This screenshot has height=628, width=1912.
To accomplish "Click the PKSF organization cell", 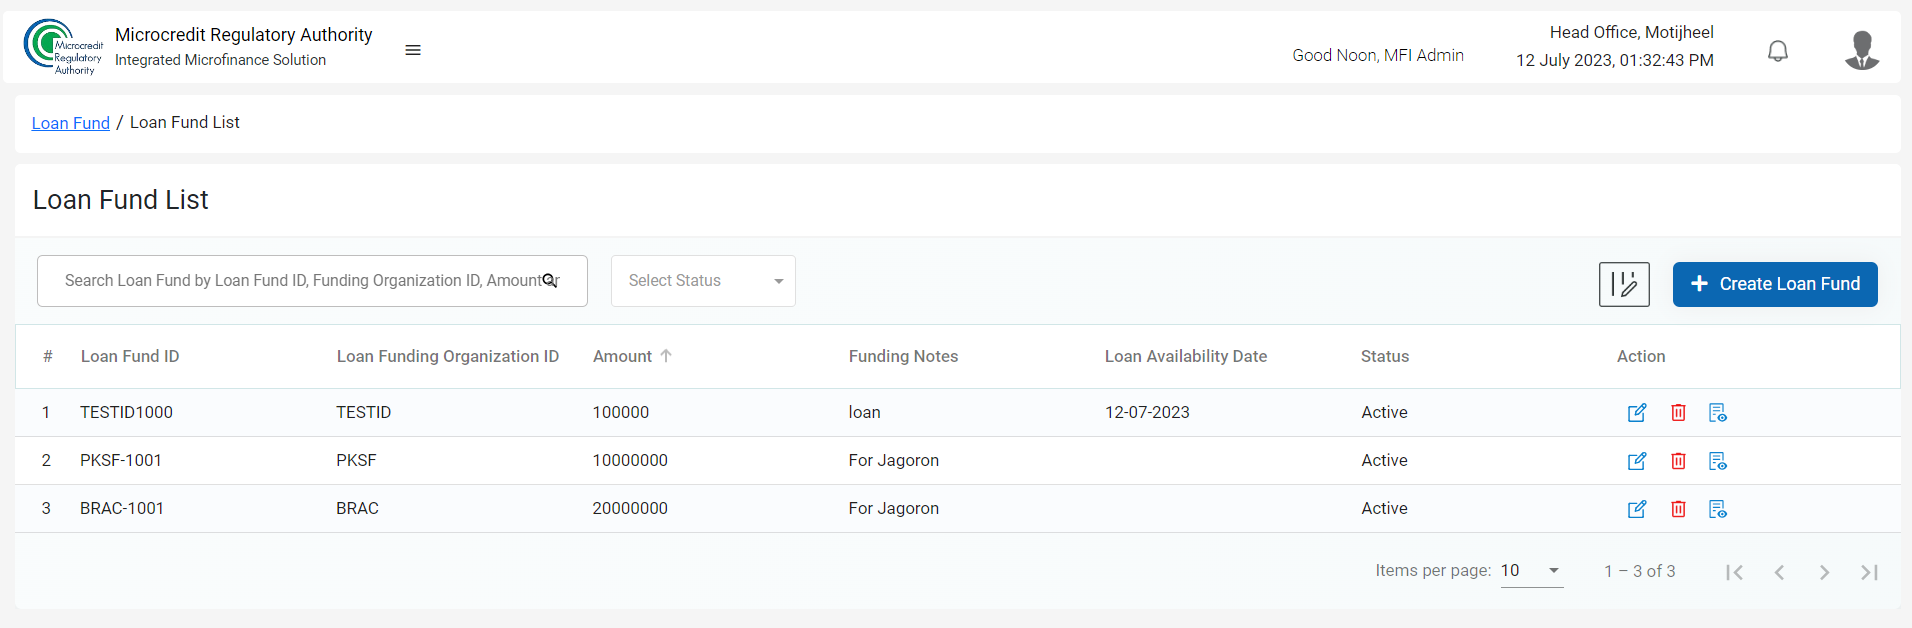I will pyautogui.click(x=356, y=460).
